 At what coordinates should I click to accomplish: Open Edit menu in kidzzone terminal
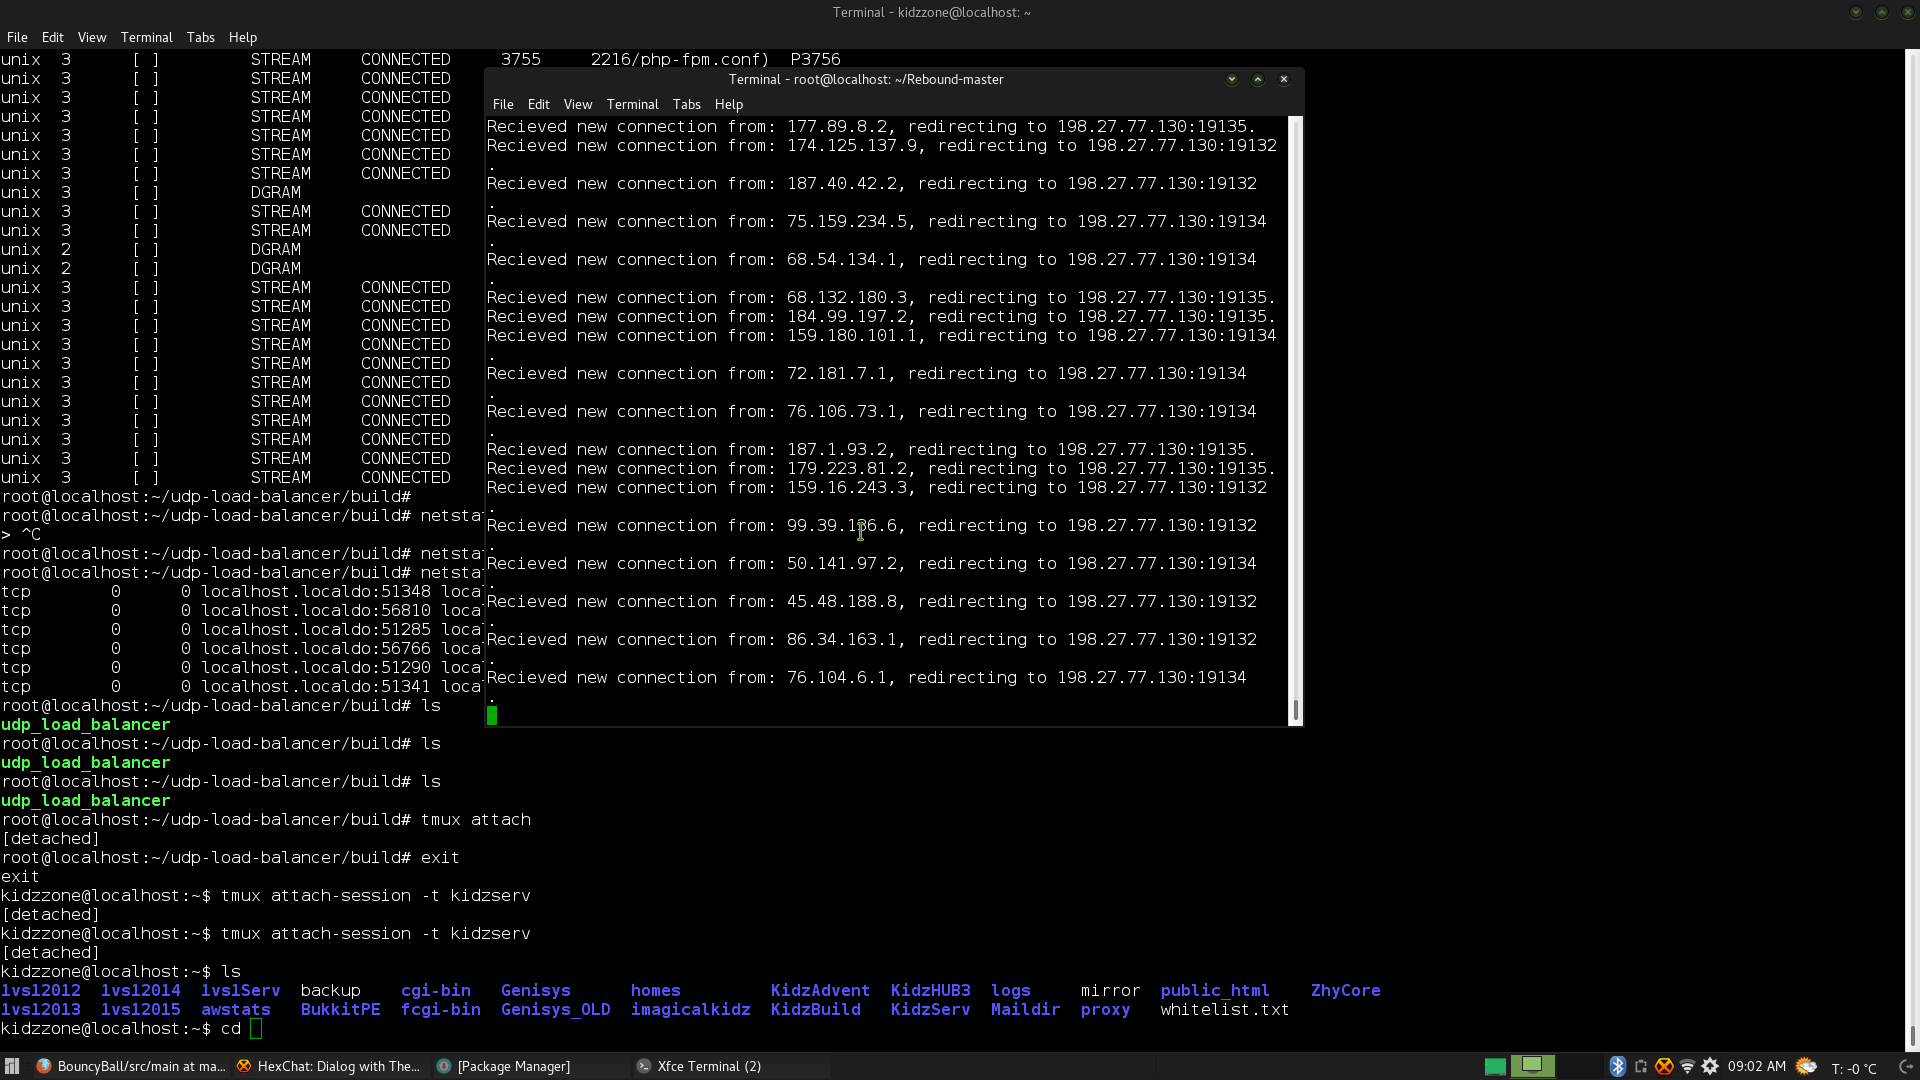pyautogui.click(x=52, y=37)
